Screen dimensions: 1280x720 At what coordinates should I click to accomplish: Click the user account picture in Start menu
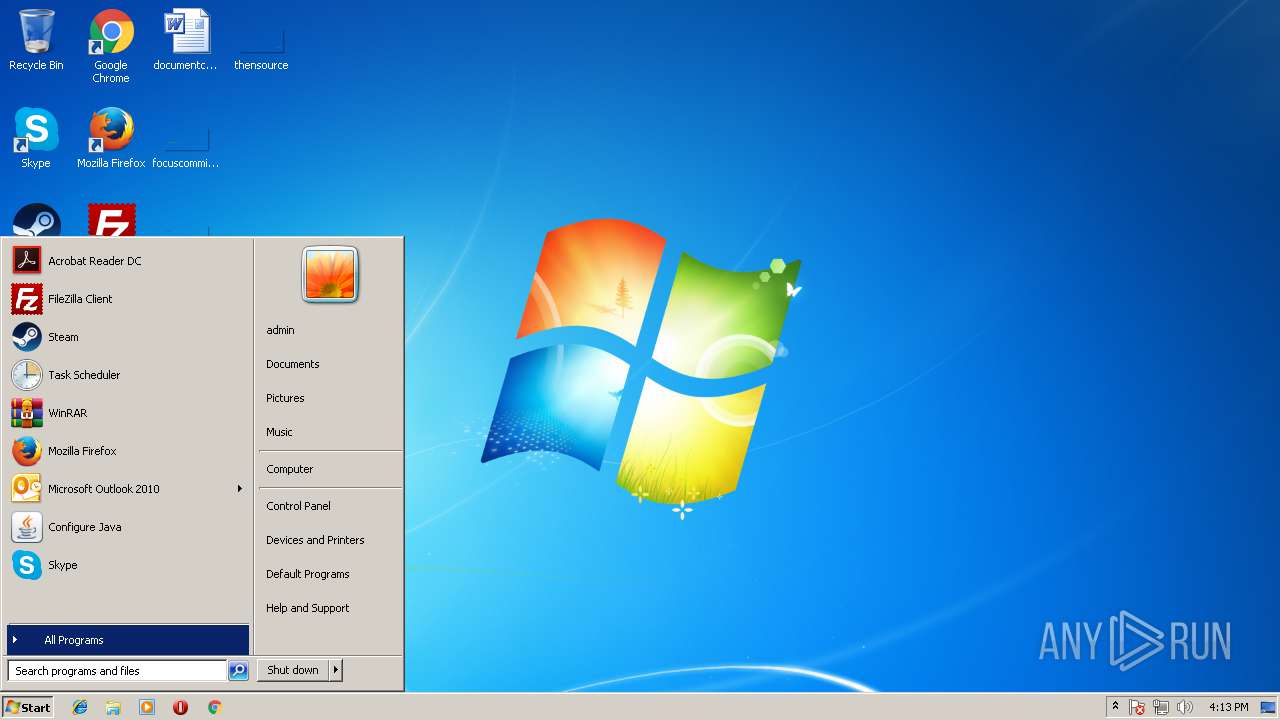tap(330, 274)
